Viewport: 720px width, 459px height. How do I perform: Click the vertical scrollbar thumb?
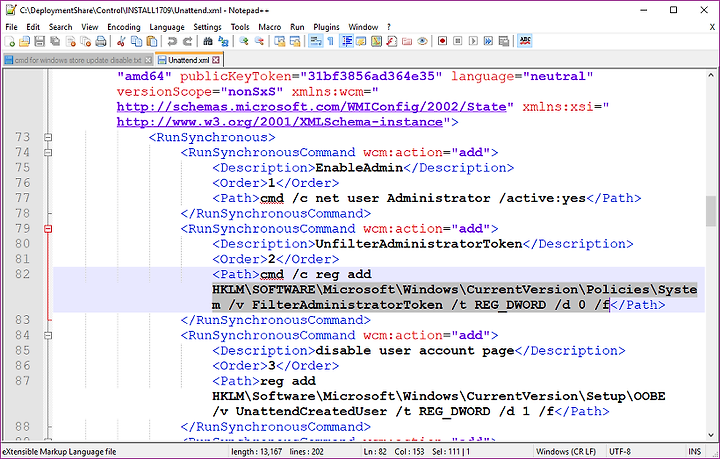711,211
